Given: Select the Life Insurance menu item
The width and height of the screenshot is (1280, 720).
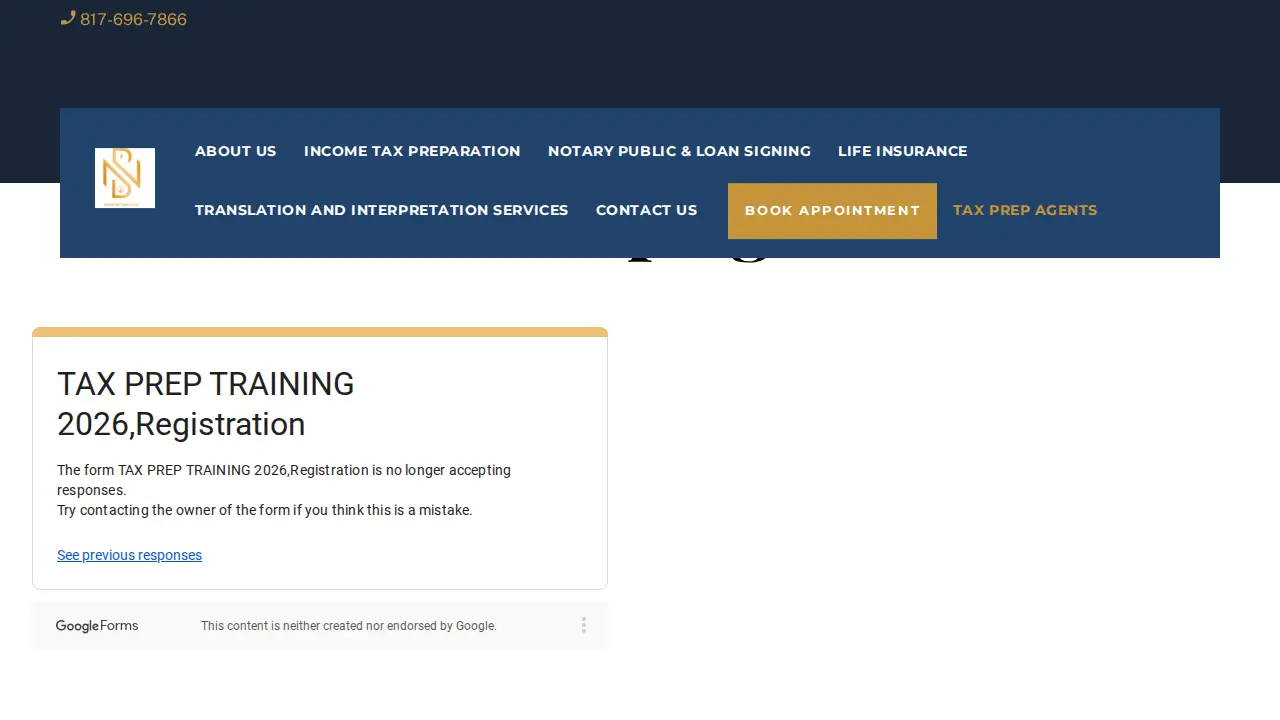Looking at the screenshot, I should [x=902, y=151].
